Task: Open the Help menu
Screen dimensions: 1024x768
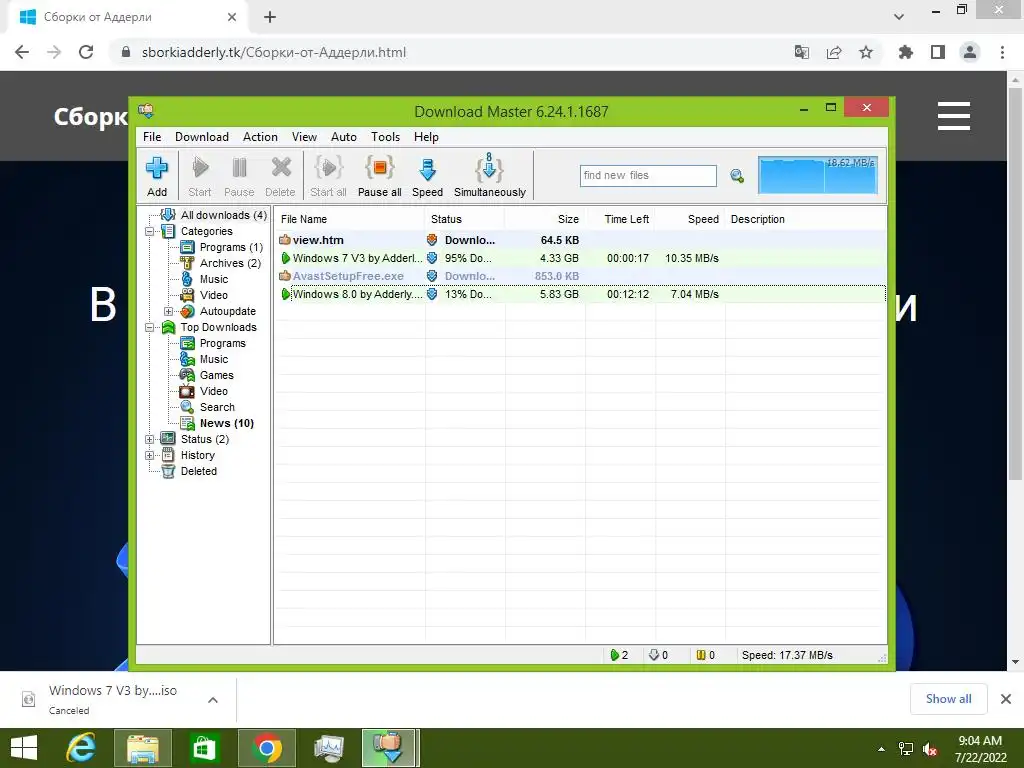Action: coord(426,137)
